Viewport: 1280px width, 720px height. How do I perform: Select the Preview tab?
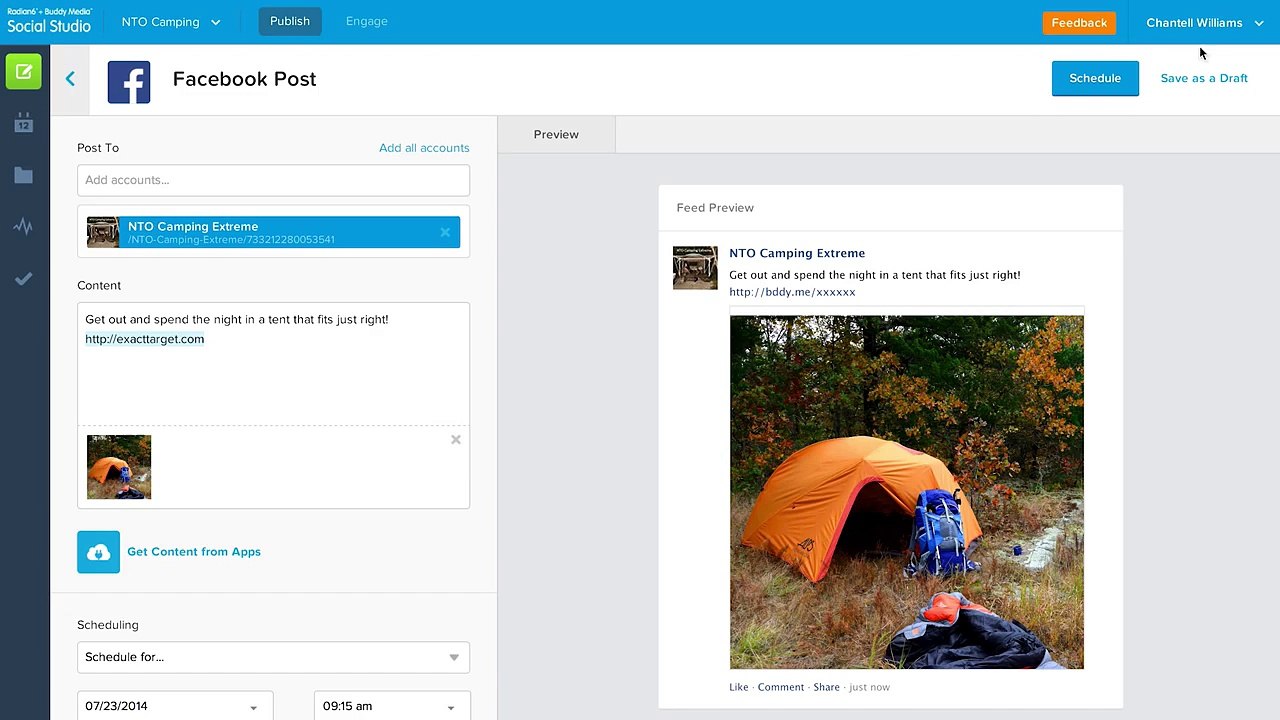click(x=556, y=135)
